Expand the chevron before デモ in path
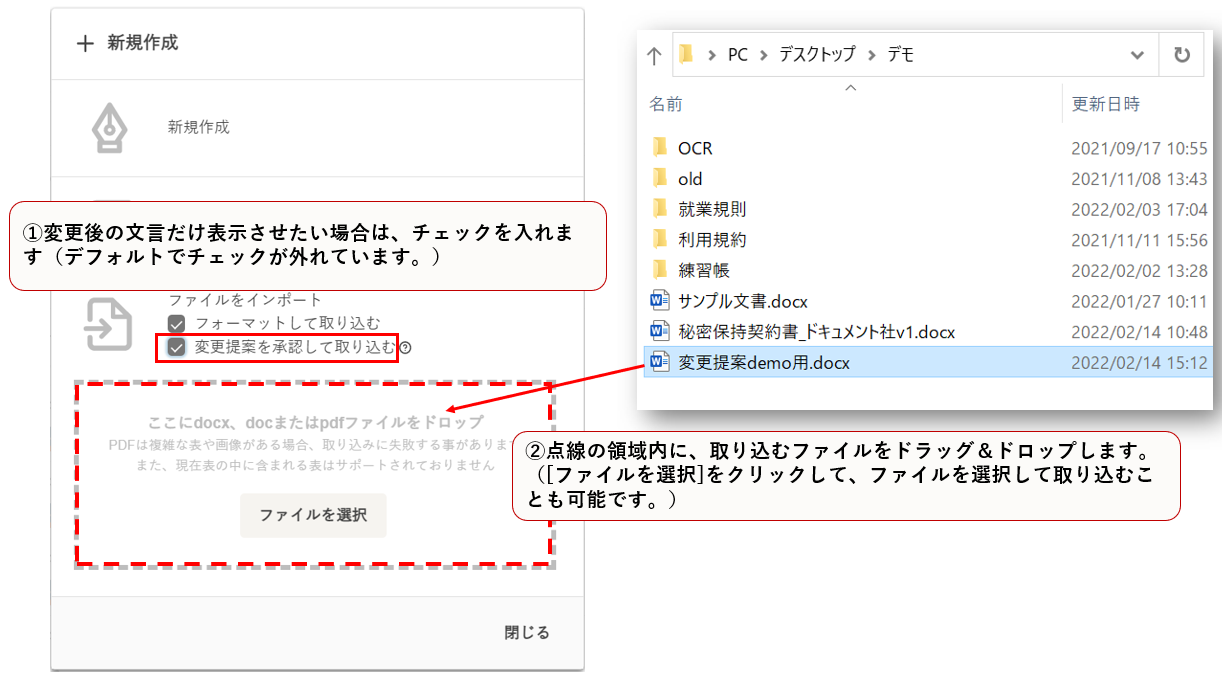The image size is (1222, 682). pyautogui.click(x=872, y=56)
